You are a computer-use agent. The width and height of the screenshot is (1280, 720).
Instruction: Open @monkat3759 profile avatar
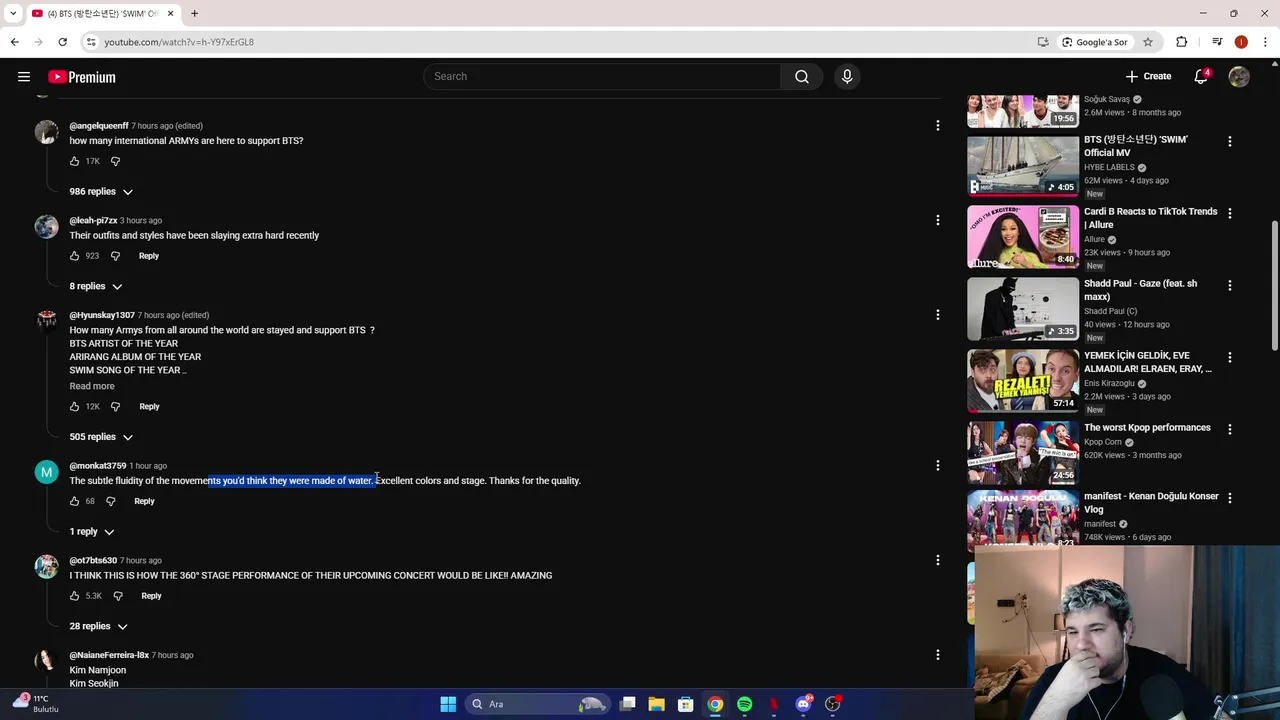click(x=47, y=472)
